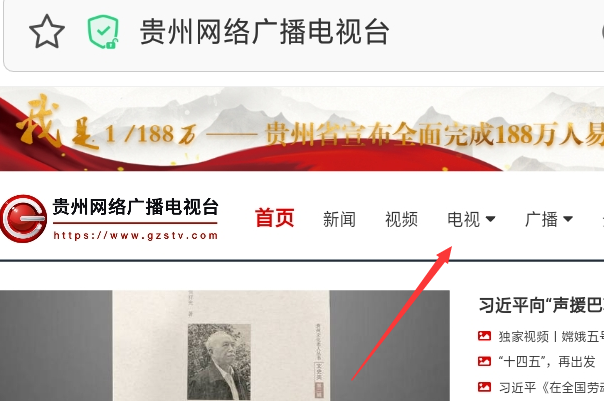604x401 pixels.
Task: Open the 广播 menu item
Action: [541, 219]
